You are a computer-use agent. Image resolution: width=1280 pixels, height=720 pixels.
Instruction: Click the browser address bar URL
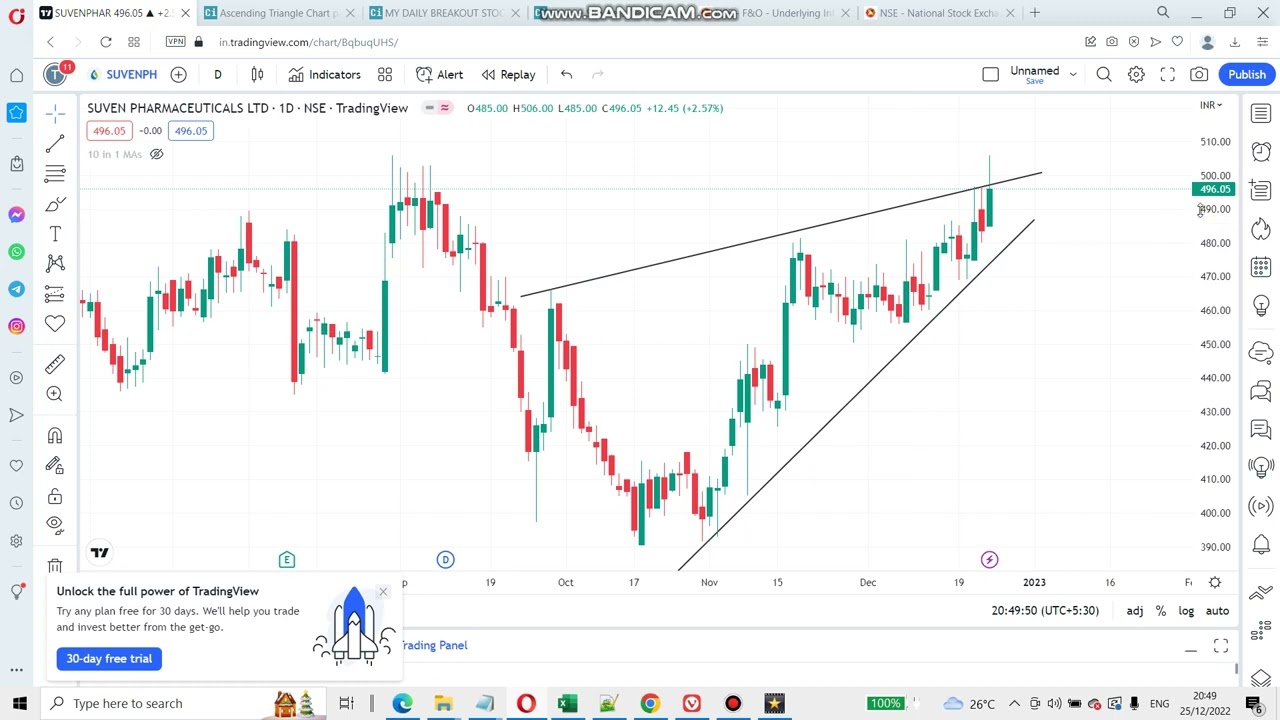(308, 42)
